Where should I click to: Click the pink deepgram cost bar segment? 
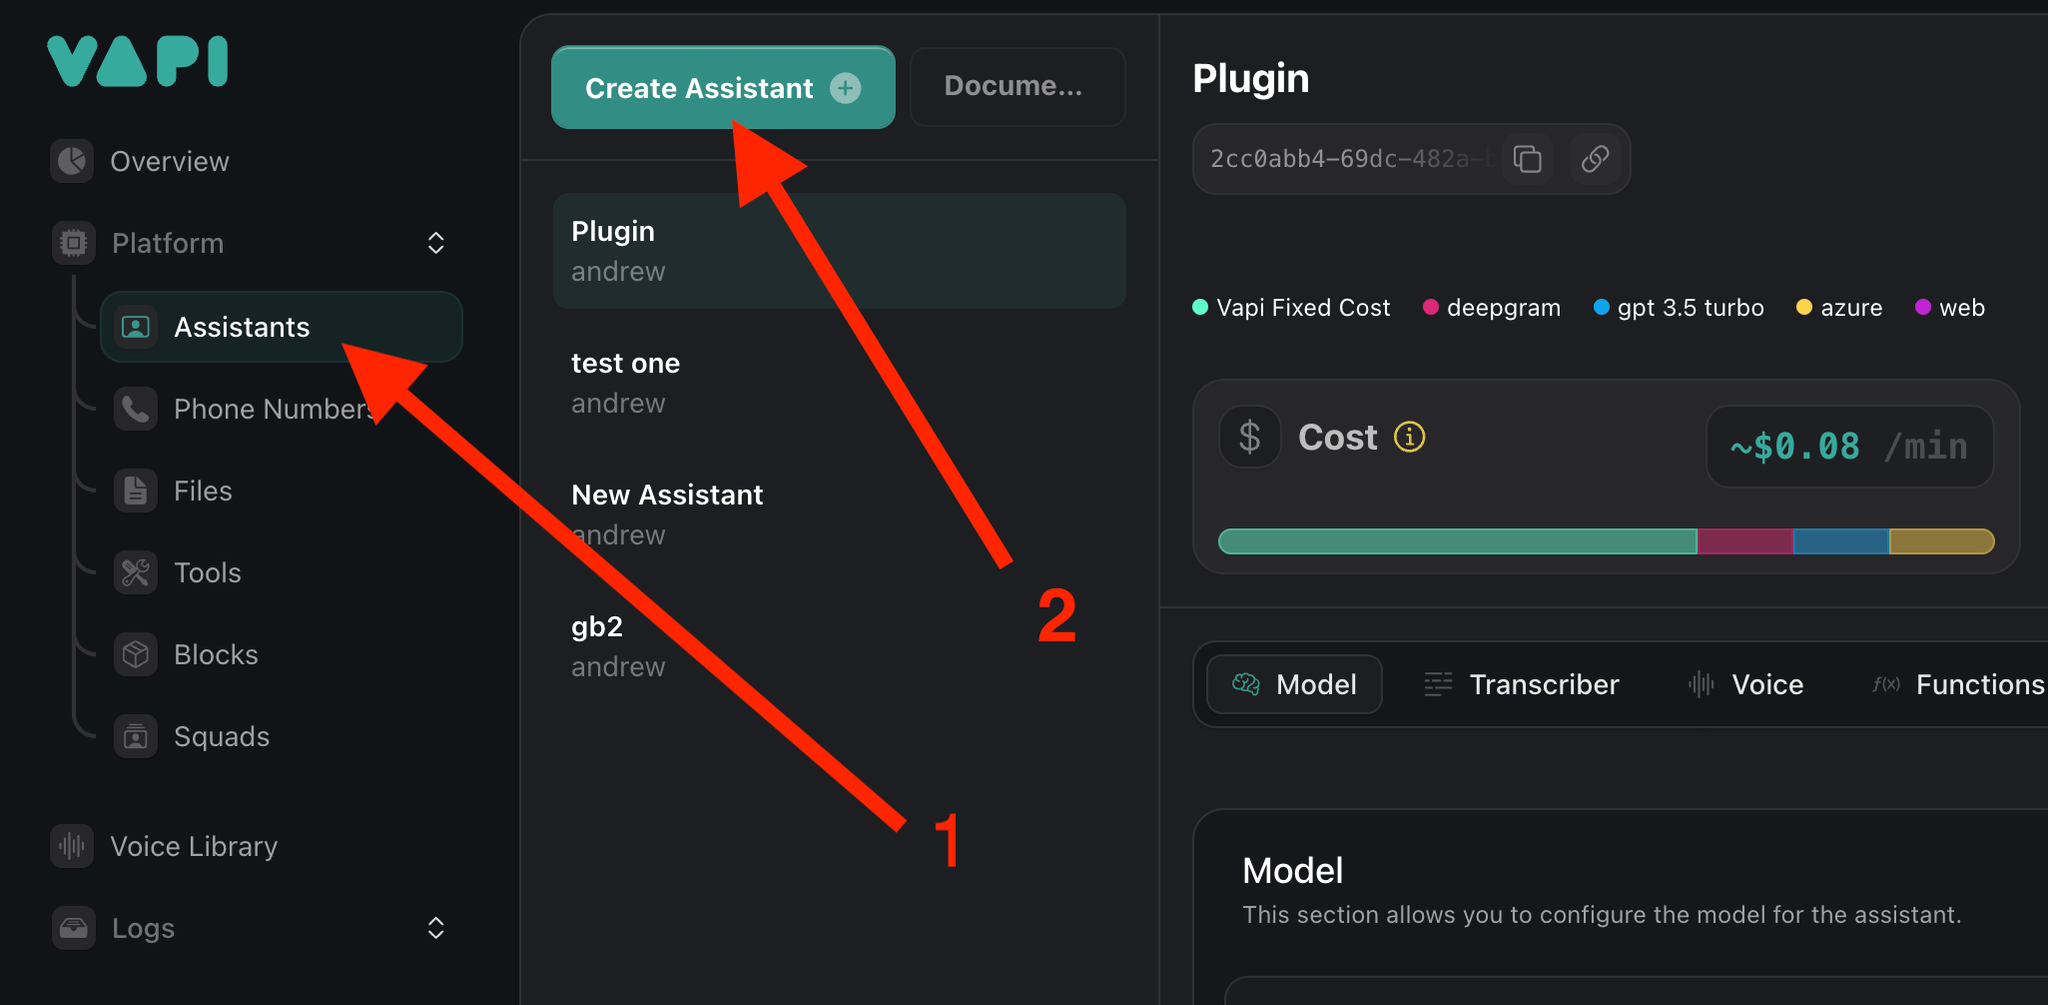pyautogui.click(x=1745, y=541)
